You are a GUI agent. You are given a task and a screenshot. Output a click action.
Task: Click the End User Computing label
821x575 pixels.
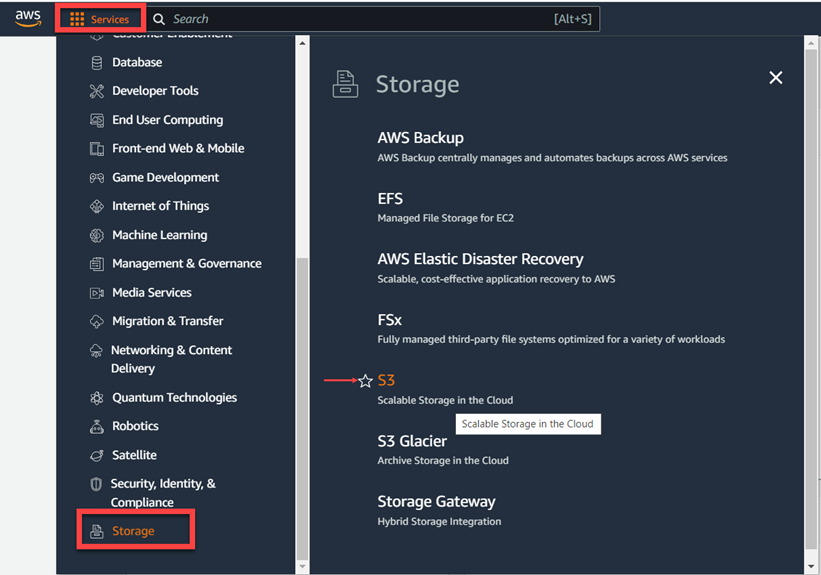point(168,120)
